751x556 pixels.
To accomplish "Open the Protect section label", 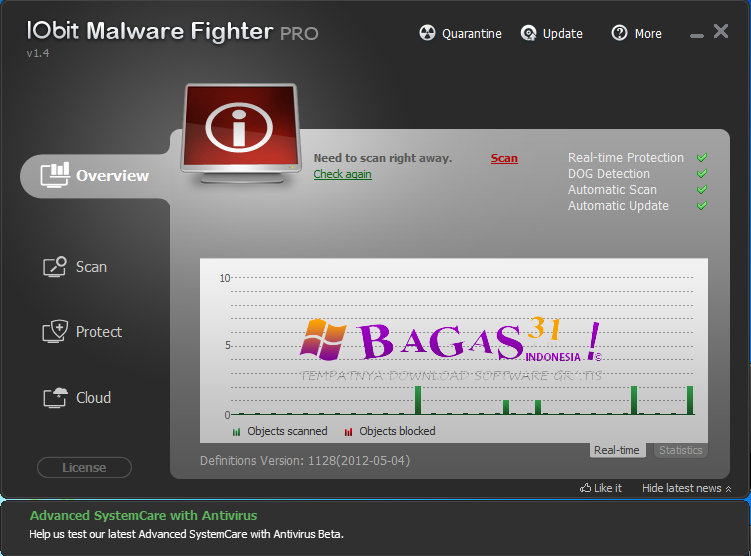I will [99, 332].
